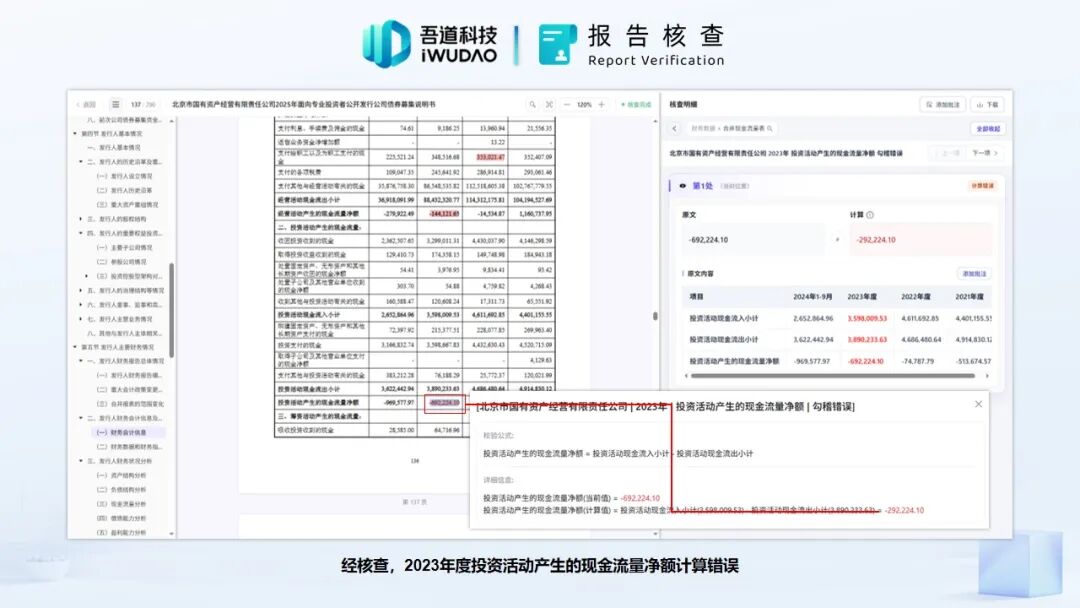Click the 添加批注 button in 核查明细 header
1080x608 pixels.
(943, 105)
